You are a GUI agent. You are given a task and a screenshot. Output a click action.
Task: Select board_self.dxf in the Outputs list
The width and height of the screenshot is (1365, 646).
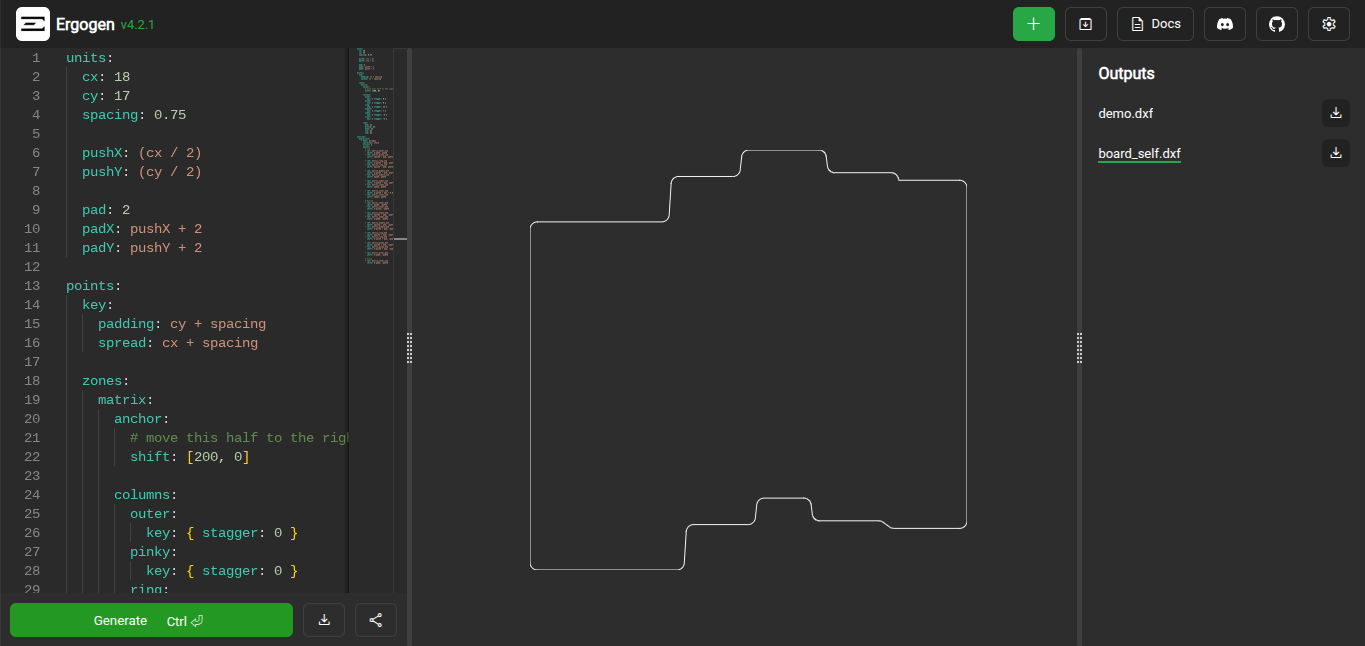coord(1139,154)
